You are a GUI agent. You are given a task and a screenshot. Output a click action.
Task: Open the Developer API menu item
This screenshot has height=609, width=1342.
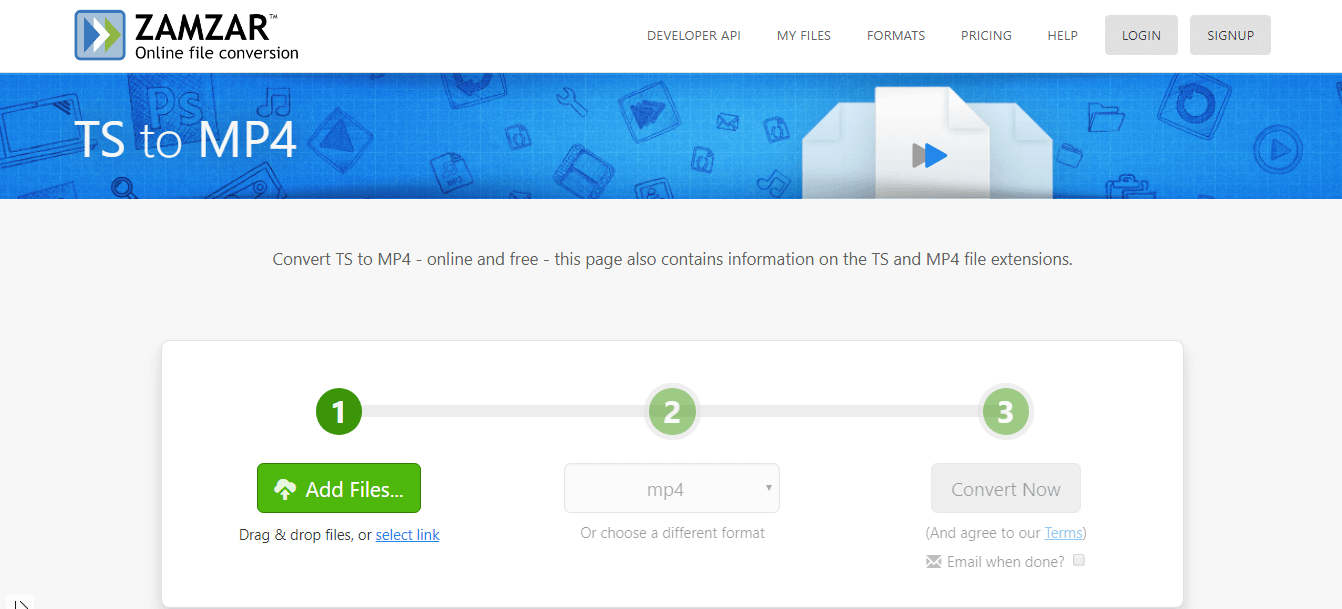click(x=693, y=35)
